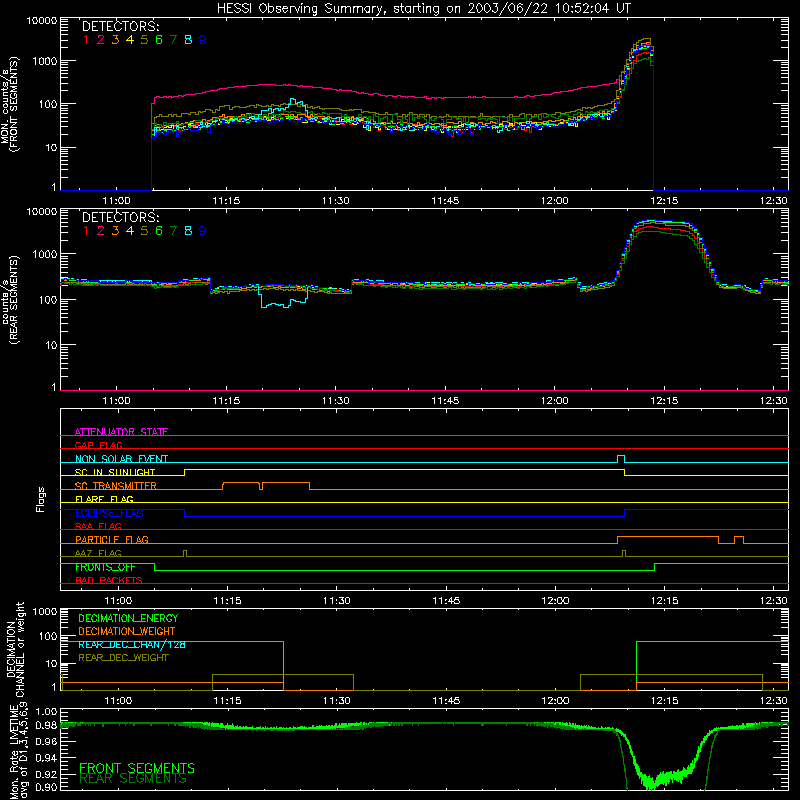Click the DETECTORS: legend label in rear segments plot
Image resolution: width=800 pixels, height=800 pixels.
click(x=120, y=217)
